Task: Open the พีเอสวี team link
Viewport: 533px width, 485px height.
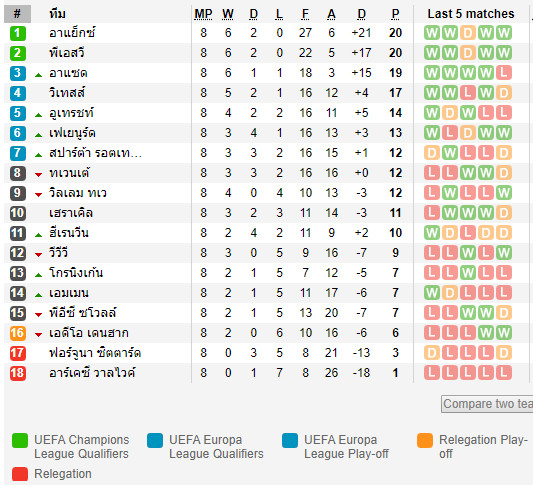Action: pyautogui.click(x=67, y=53)
